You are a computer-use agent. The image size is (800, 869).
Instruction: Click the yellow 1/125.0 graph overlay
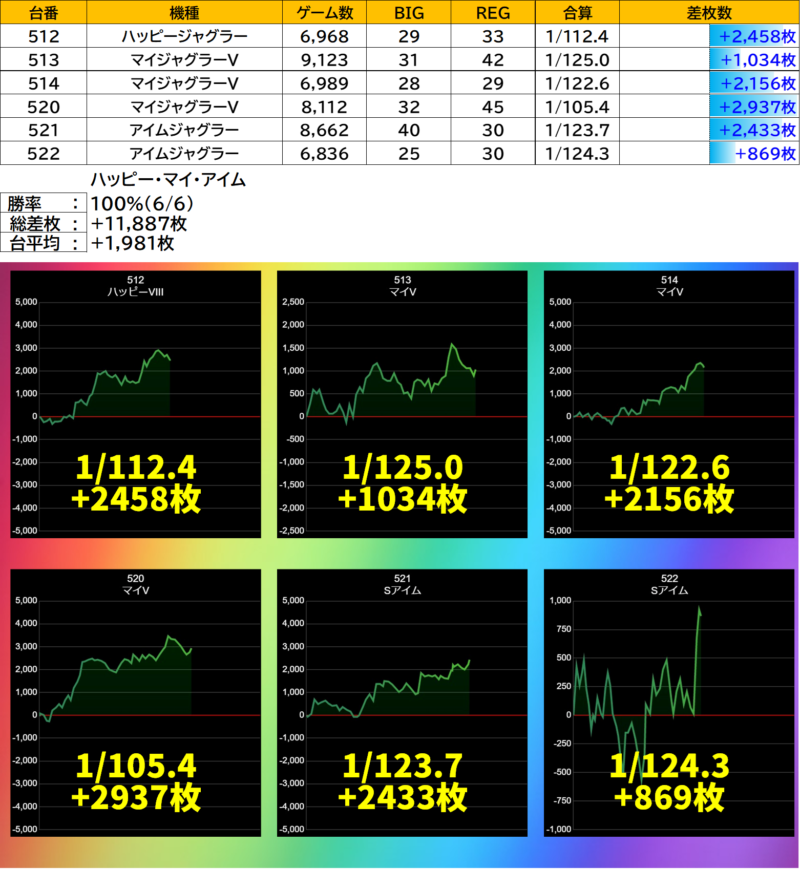click(402, 467)
